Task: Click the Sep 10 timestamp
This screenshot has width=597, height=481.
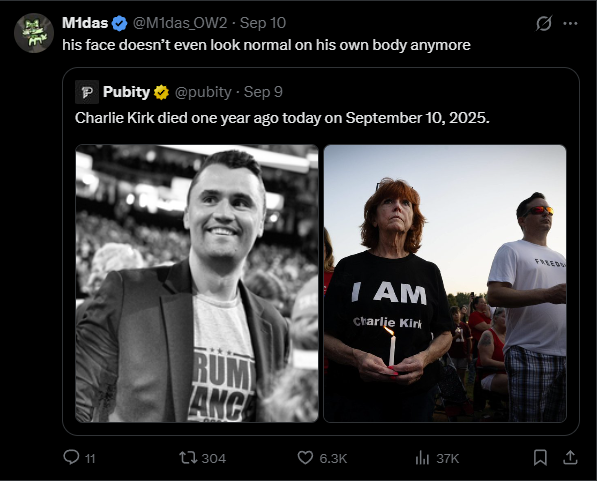Action: pos(263,23)
